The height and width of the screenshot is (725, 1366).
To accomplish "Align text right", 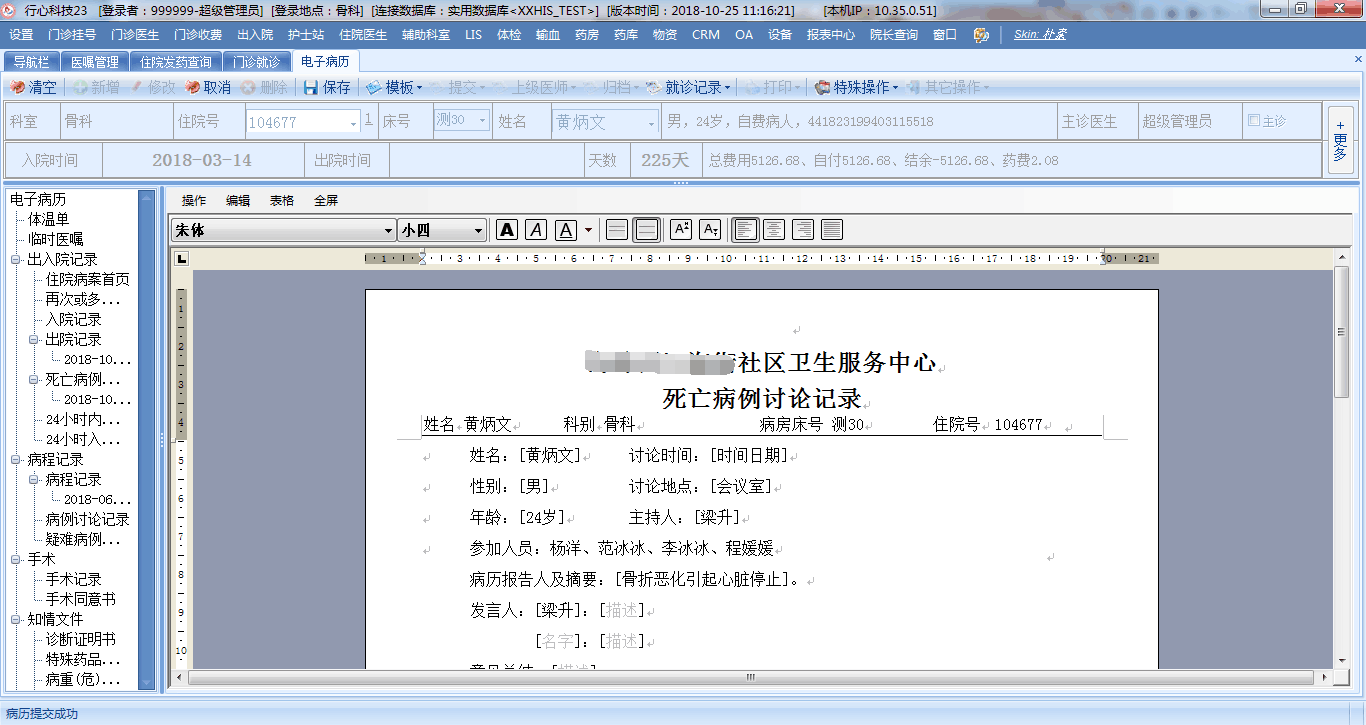I will pos(803,230).
